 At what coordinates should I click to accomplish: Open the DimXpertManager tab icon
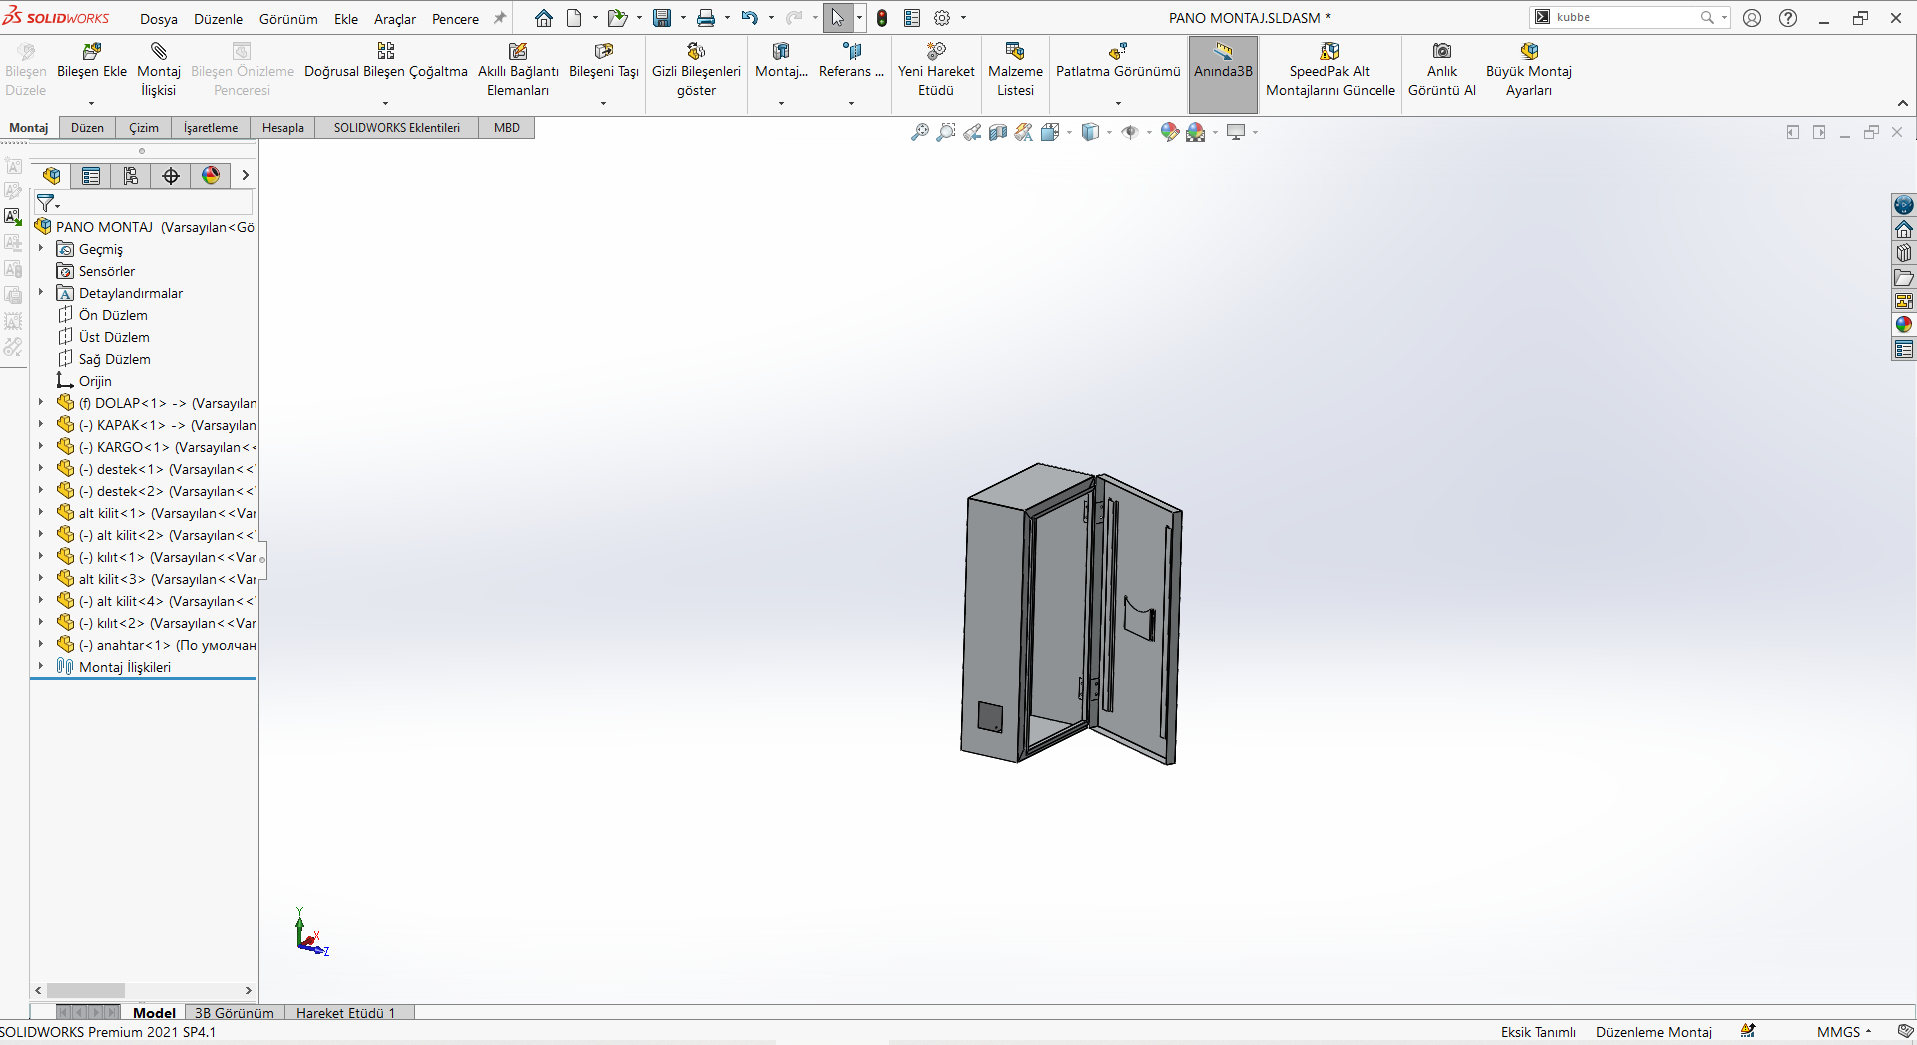(x=171, y=176)
